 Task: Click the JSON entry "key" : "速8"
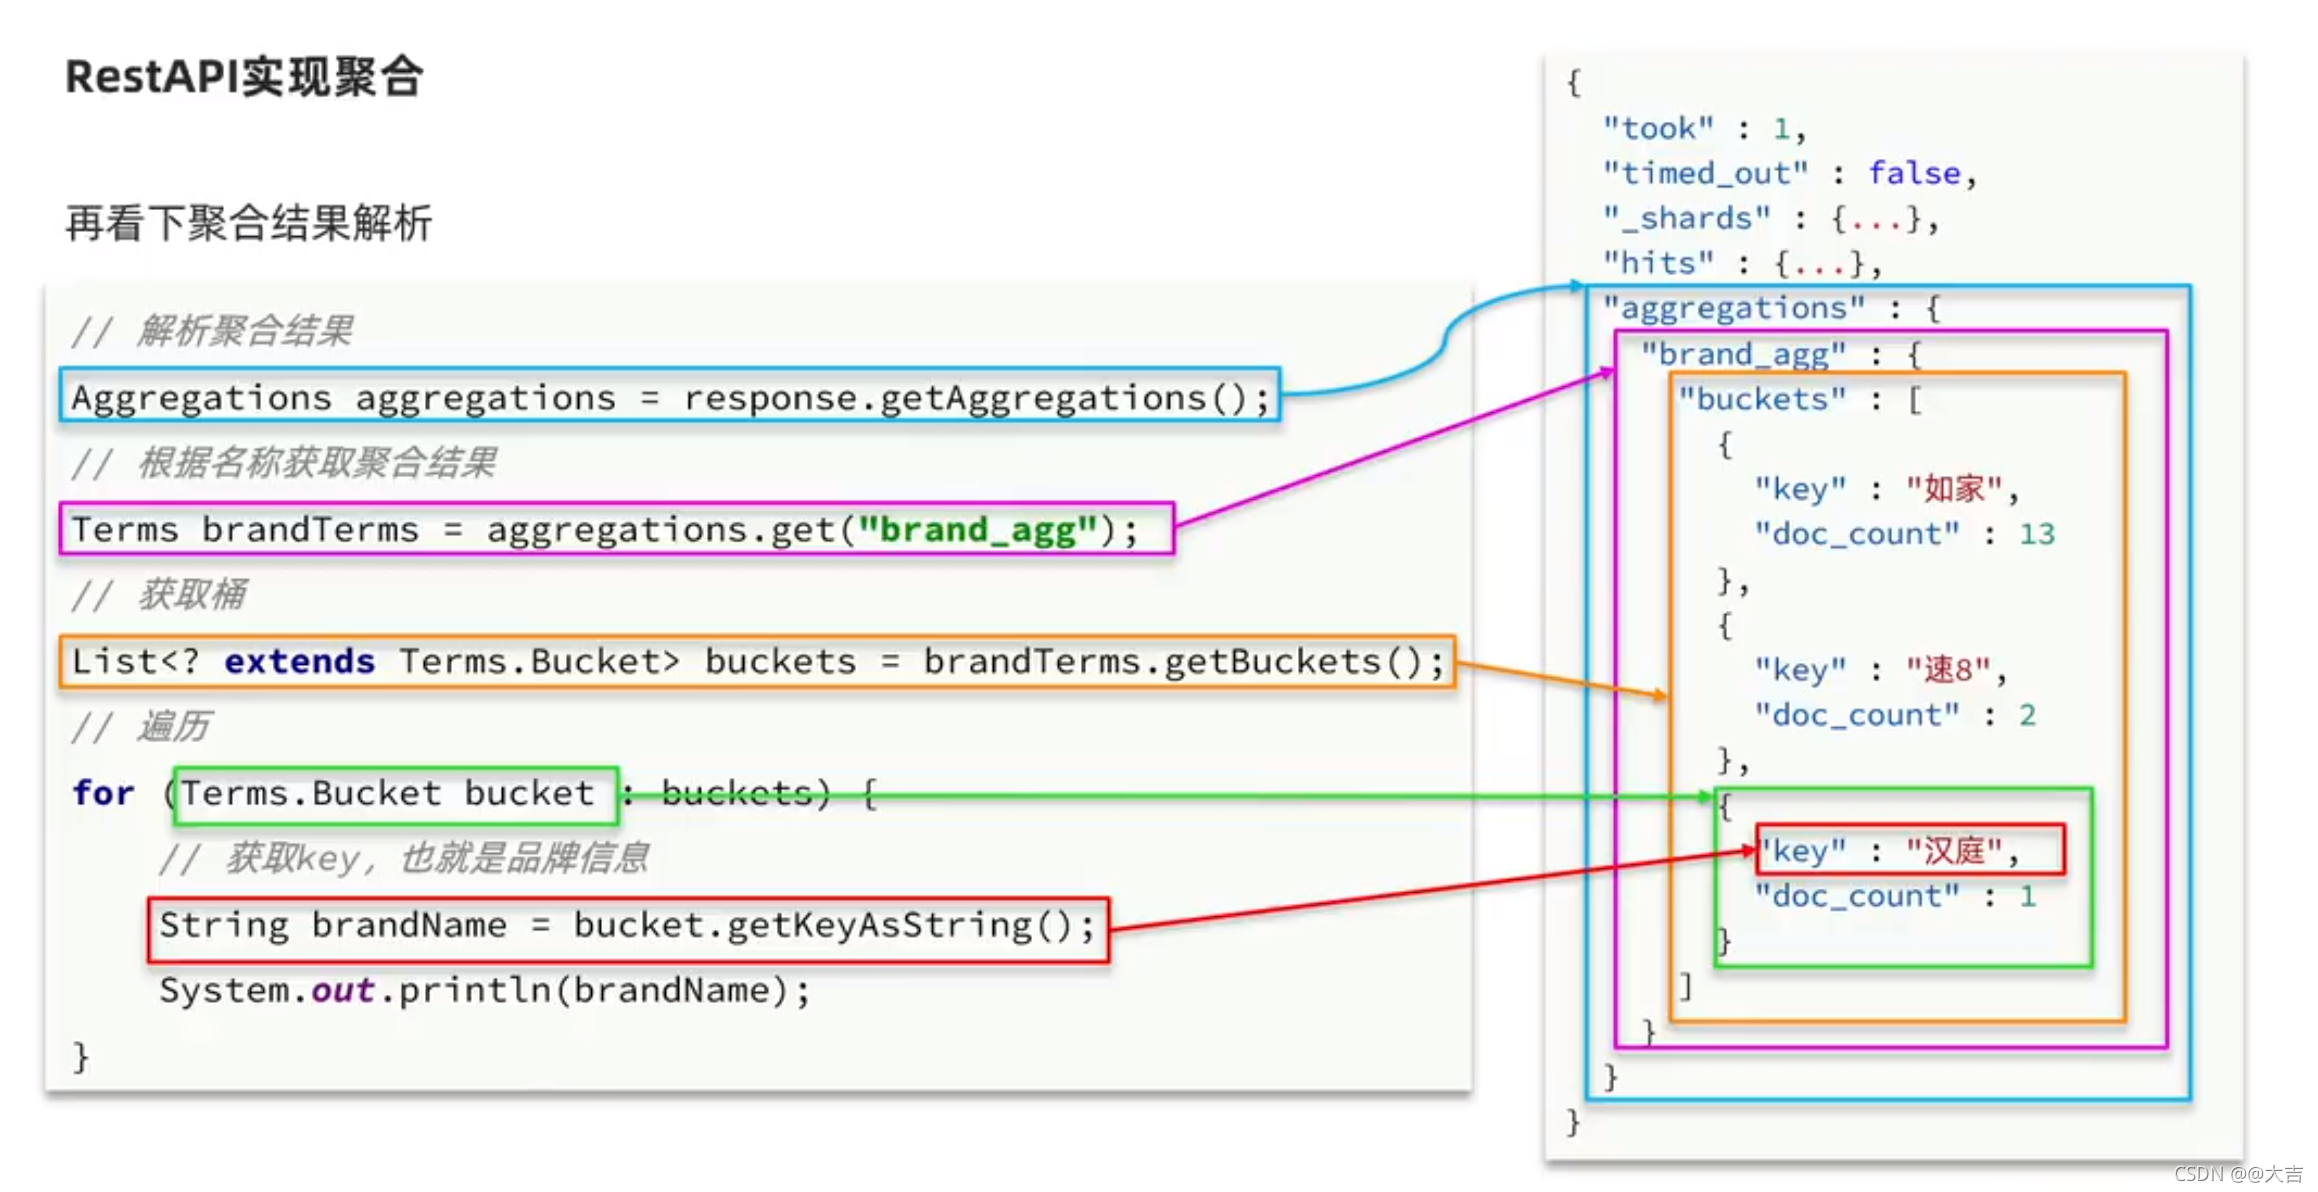pyautogui.click(x=1881, y=669)
